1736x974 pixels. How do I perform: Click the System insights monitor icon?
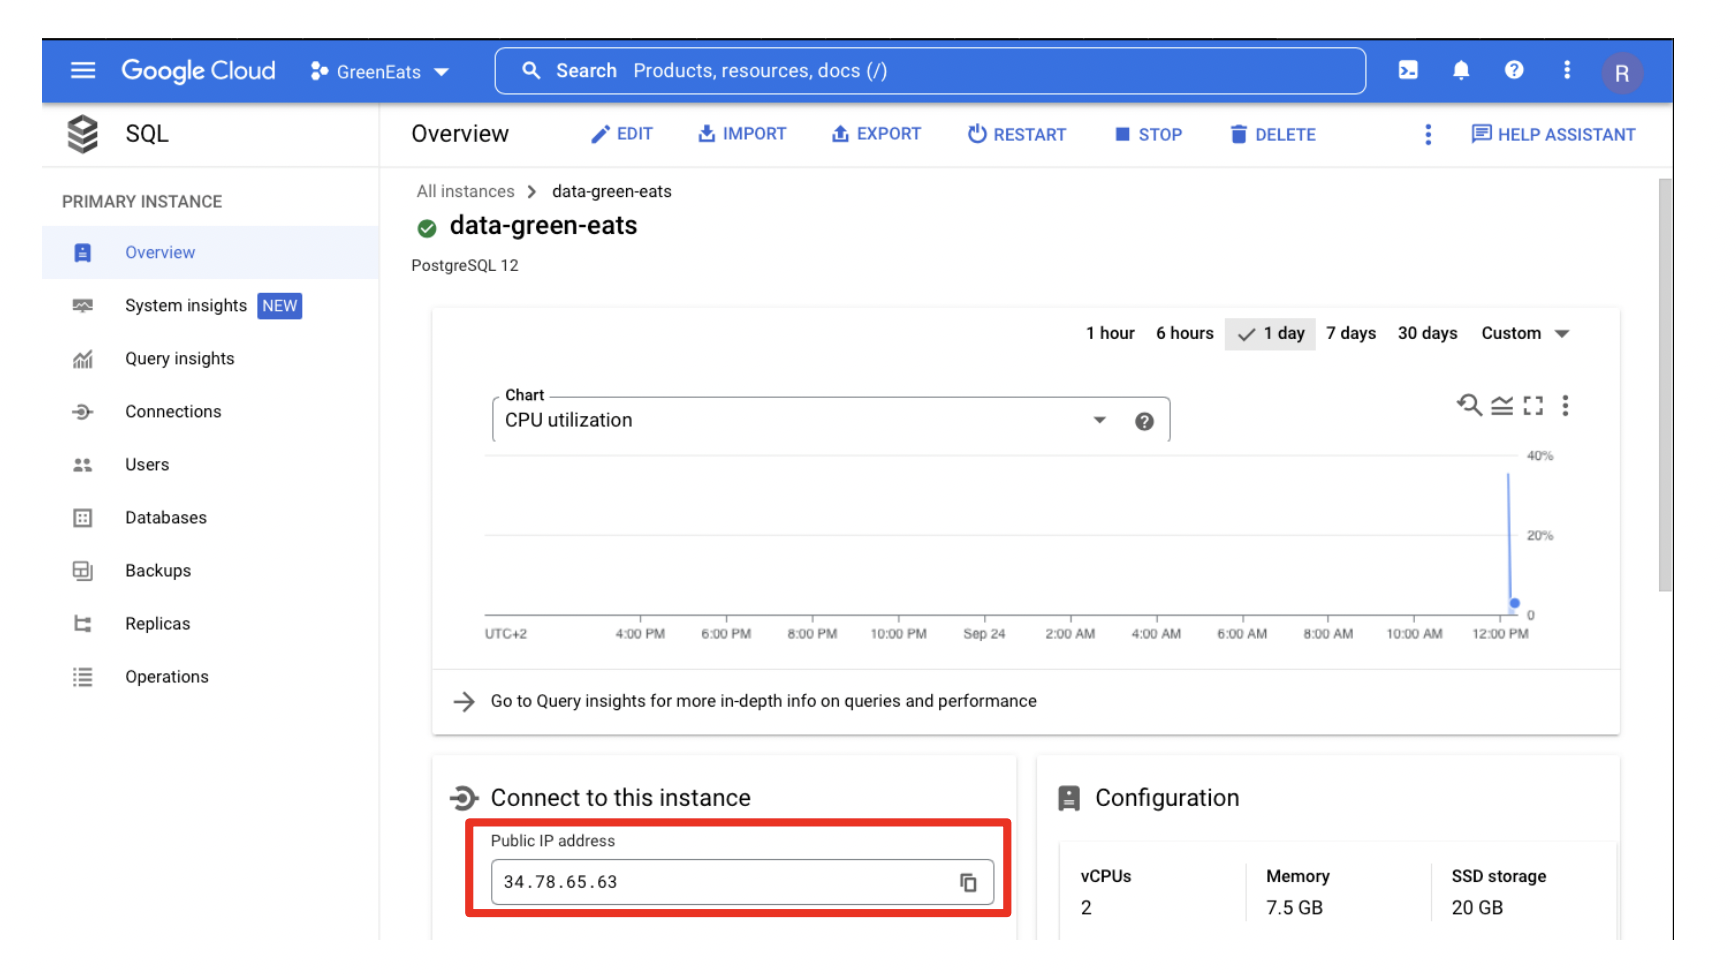(x=83, y=306)
